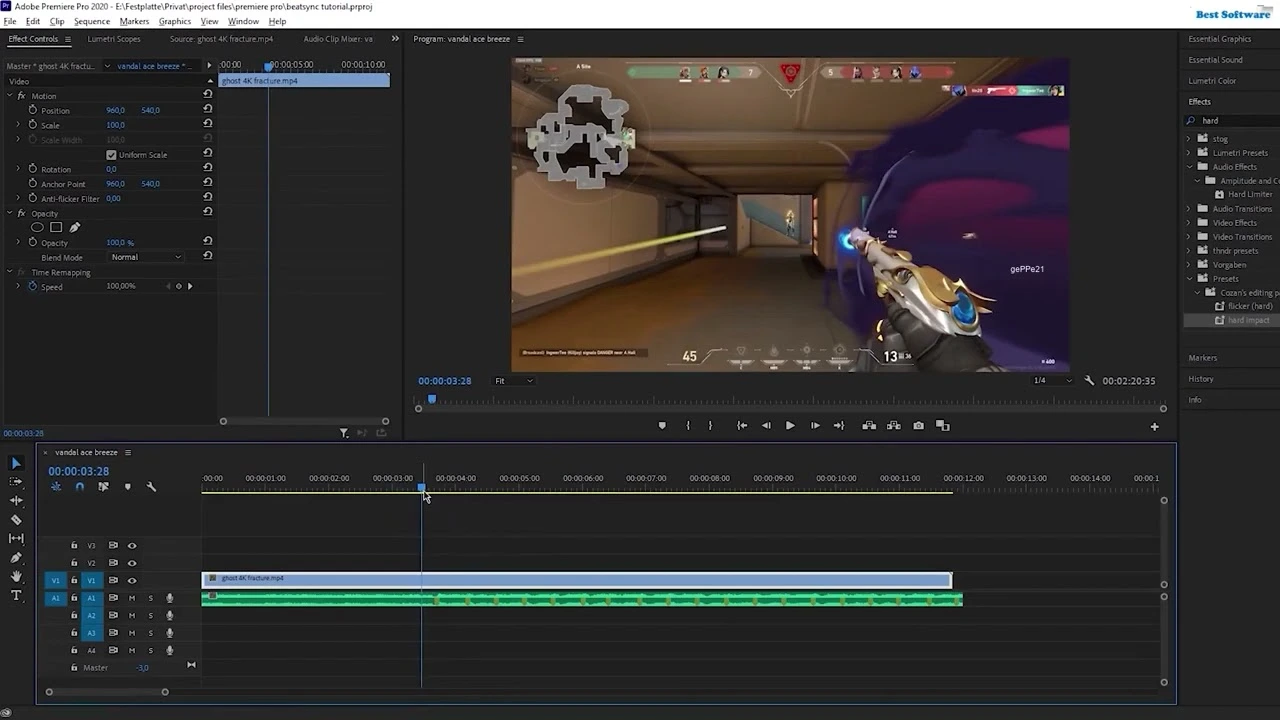Image resolution: width=1280 pixels, height=720 pixels.
Task: Toggle linked selection in the timeline
Action: 103,487
